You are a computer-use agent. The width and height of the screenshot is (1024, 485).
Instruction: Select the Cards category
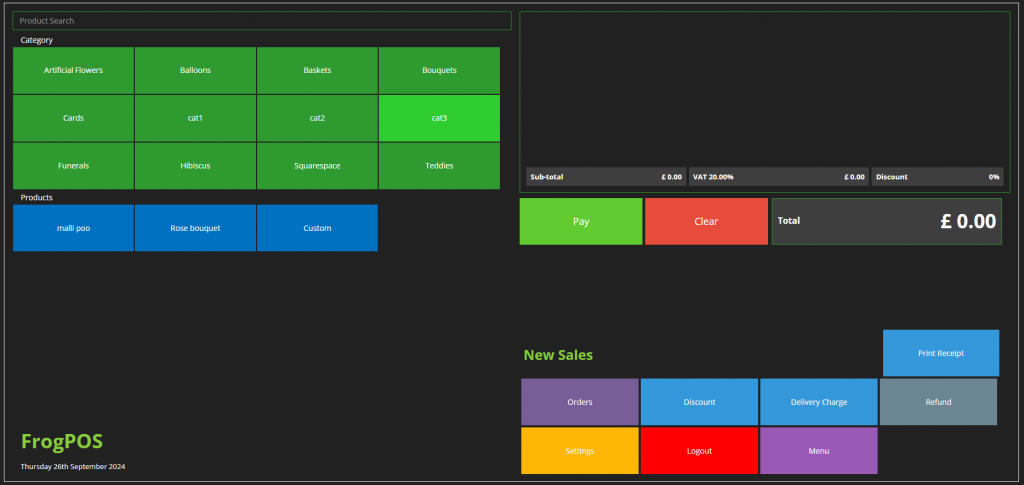73,118
